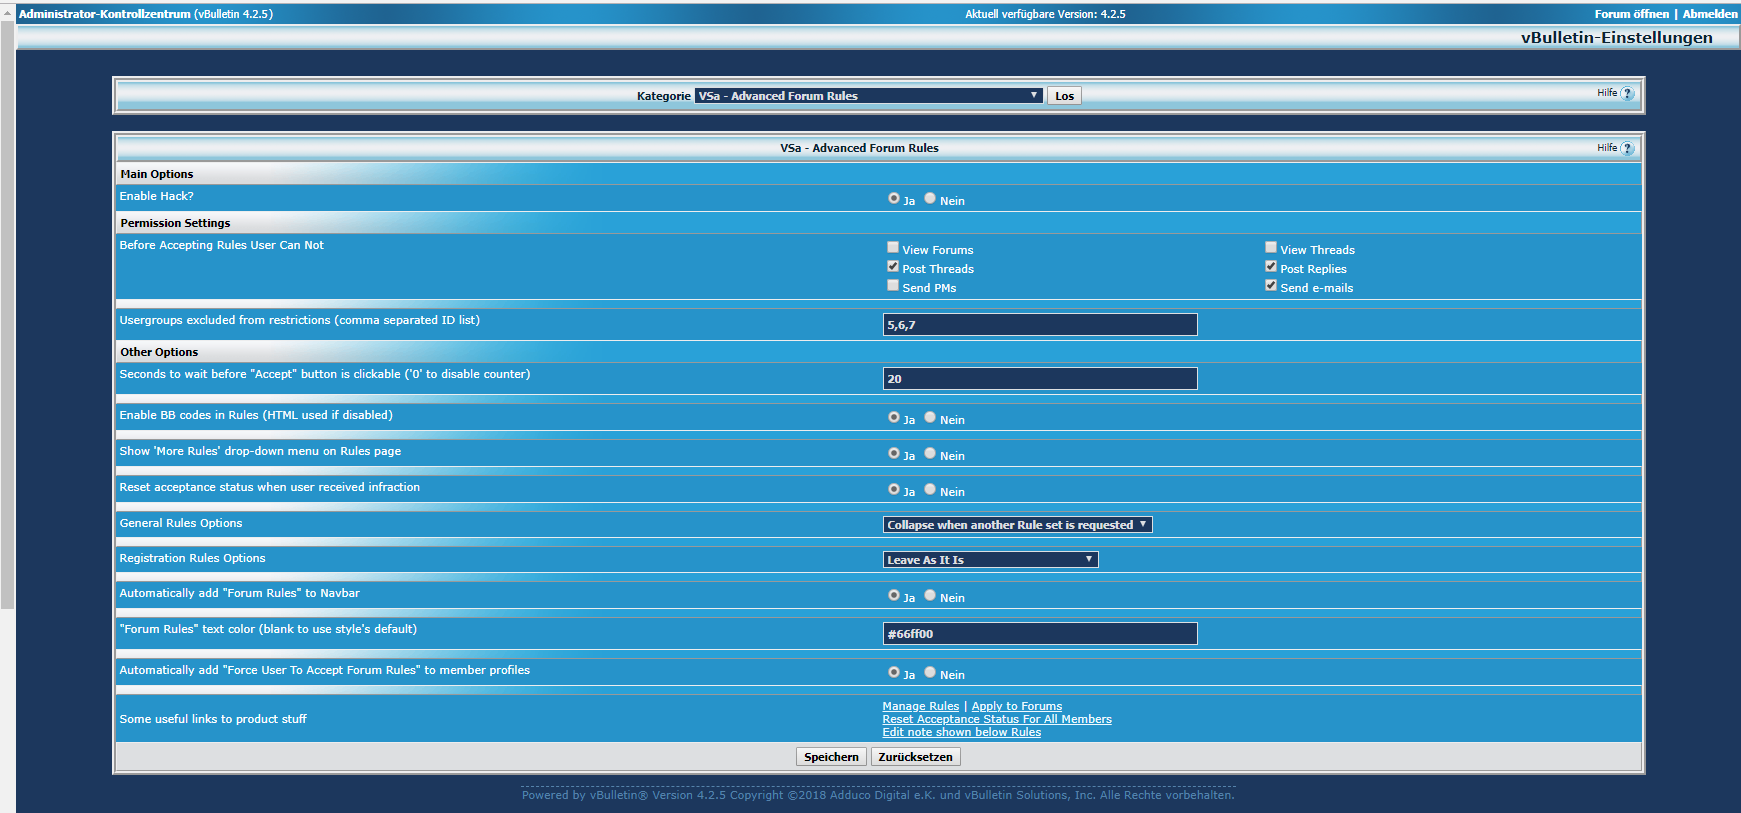Image resolution: width=1741 pixels, height=813 pixels.
Task: Click the Speichern button
Action: [x=831, y=757]
